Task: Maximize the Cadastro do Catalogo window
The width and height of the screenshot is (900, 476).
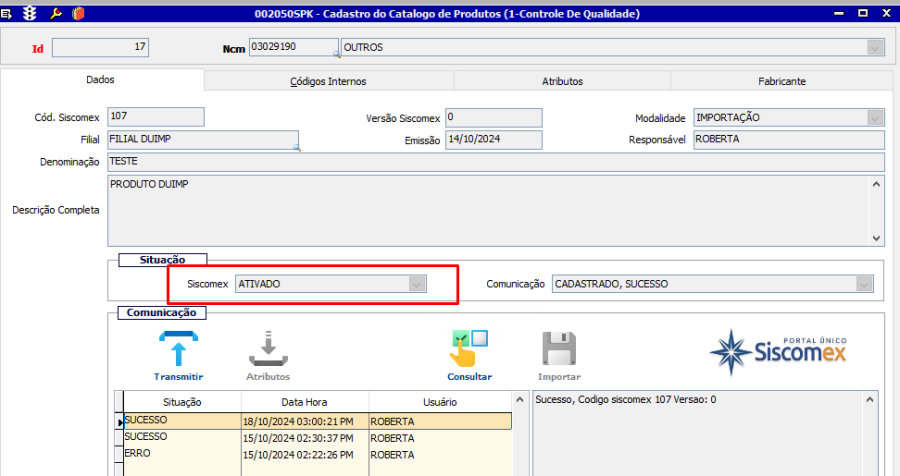Action: [863, 13]
